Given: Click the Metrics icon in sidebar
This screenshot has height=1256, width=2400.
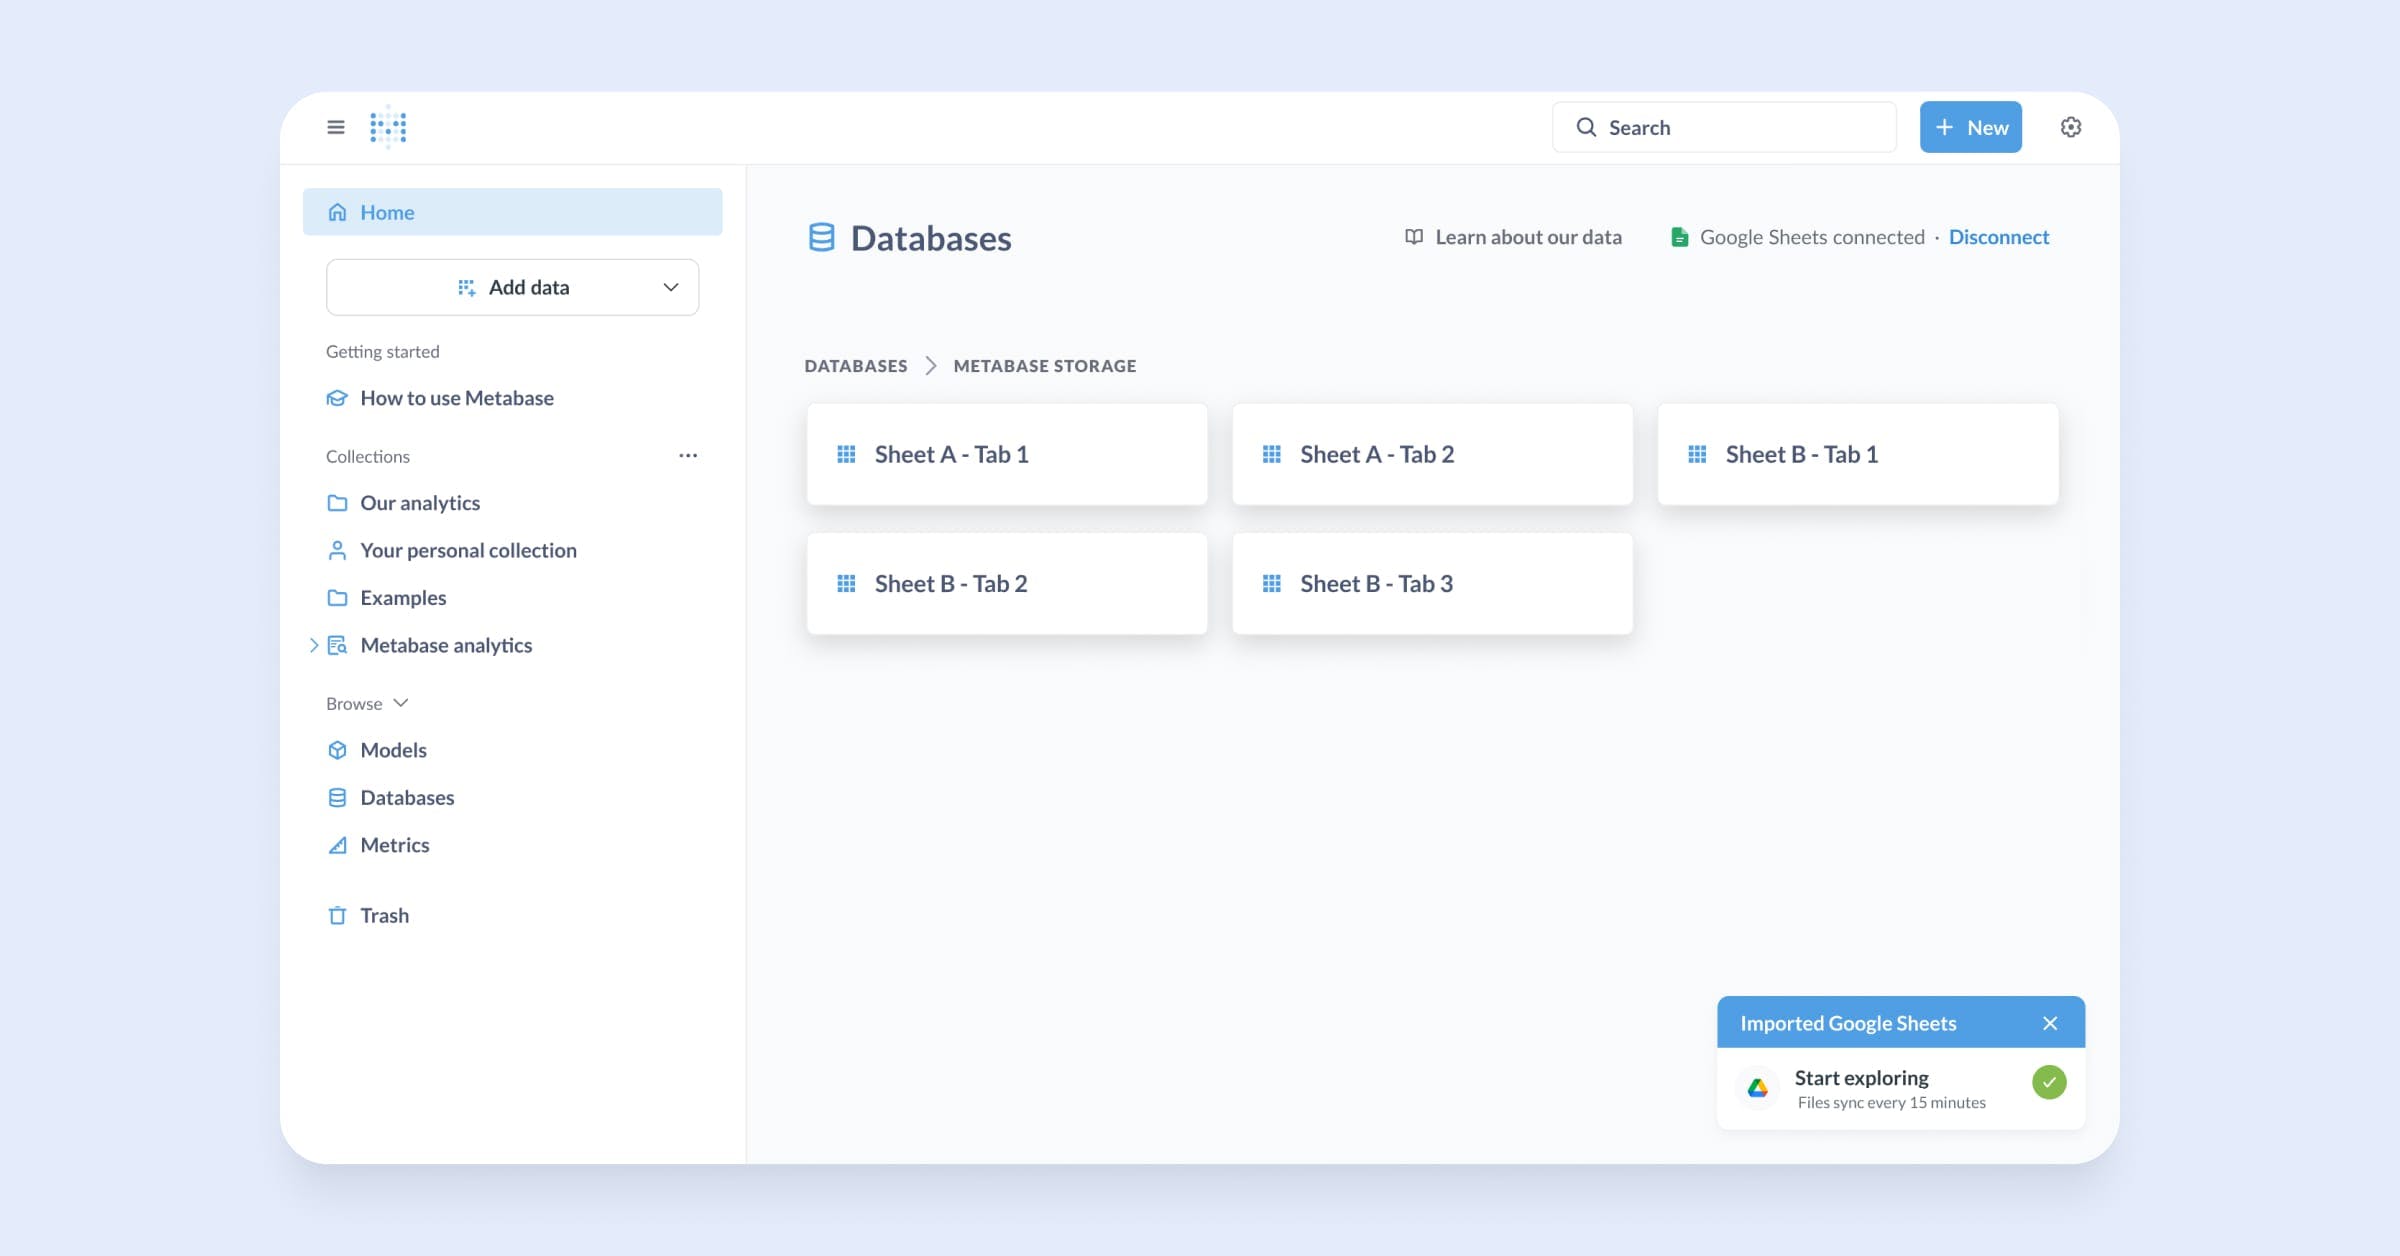Looking at the screenshot, I should (338, 845).
